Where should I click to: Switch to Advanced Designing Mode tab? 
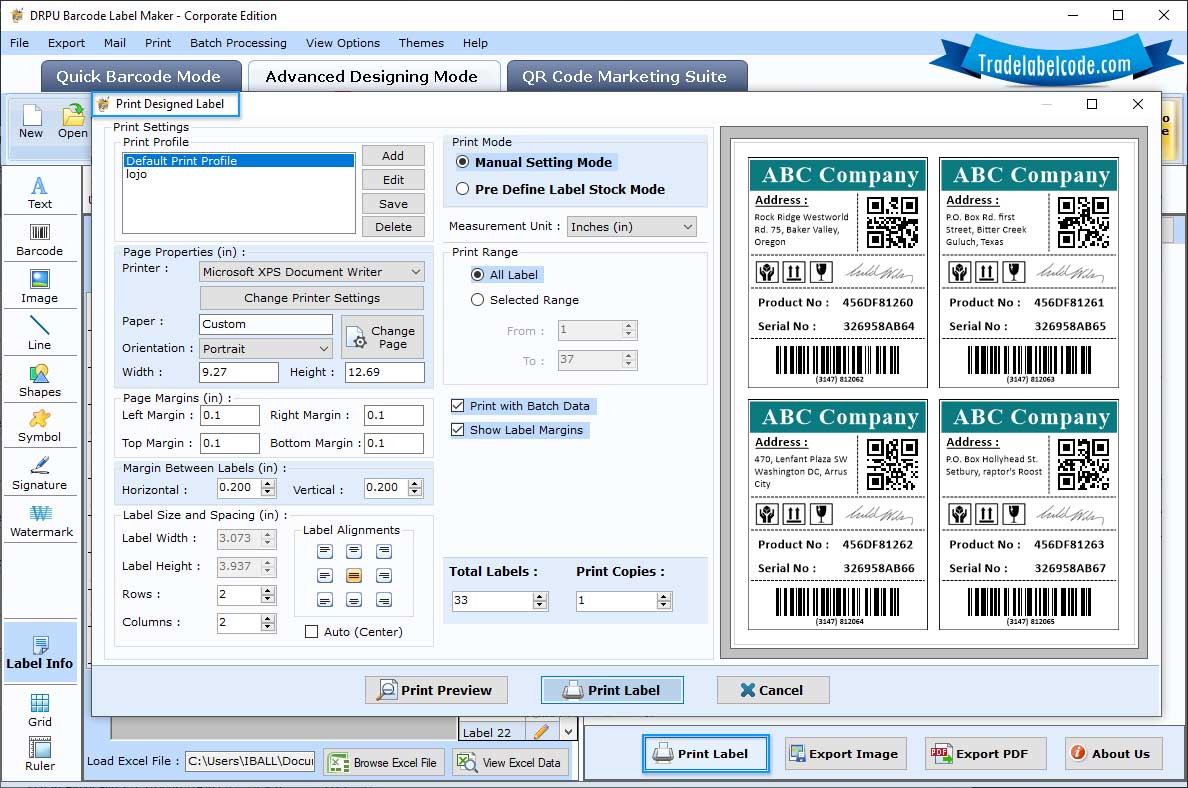[372, 77]
